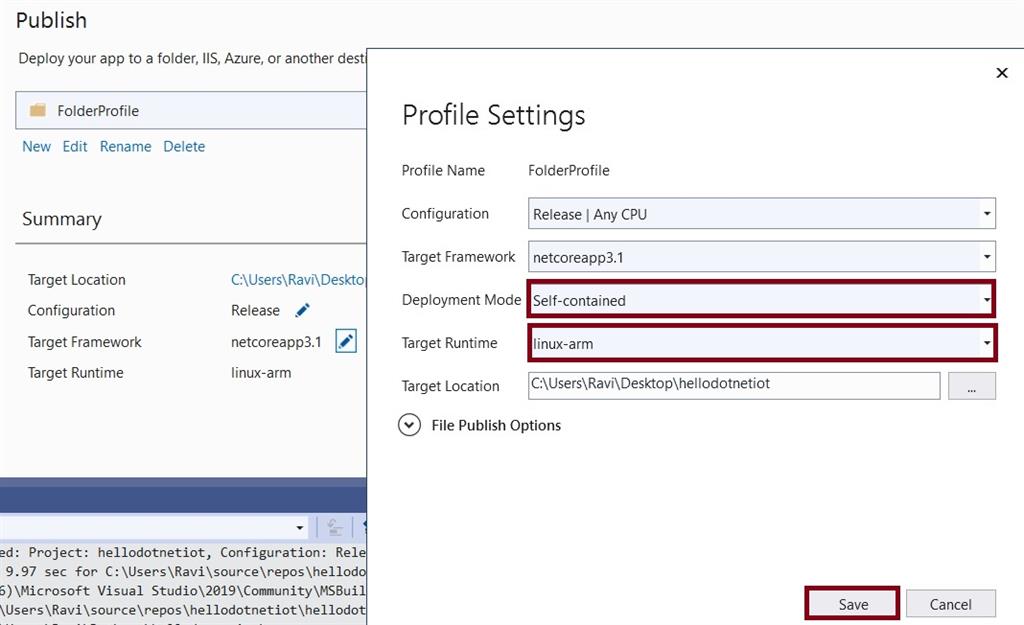
Task: Click the browse (...) button for Target Location
Action: [x=972, y=386]
